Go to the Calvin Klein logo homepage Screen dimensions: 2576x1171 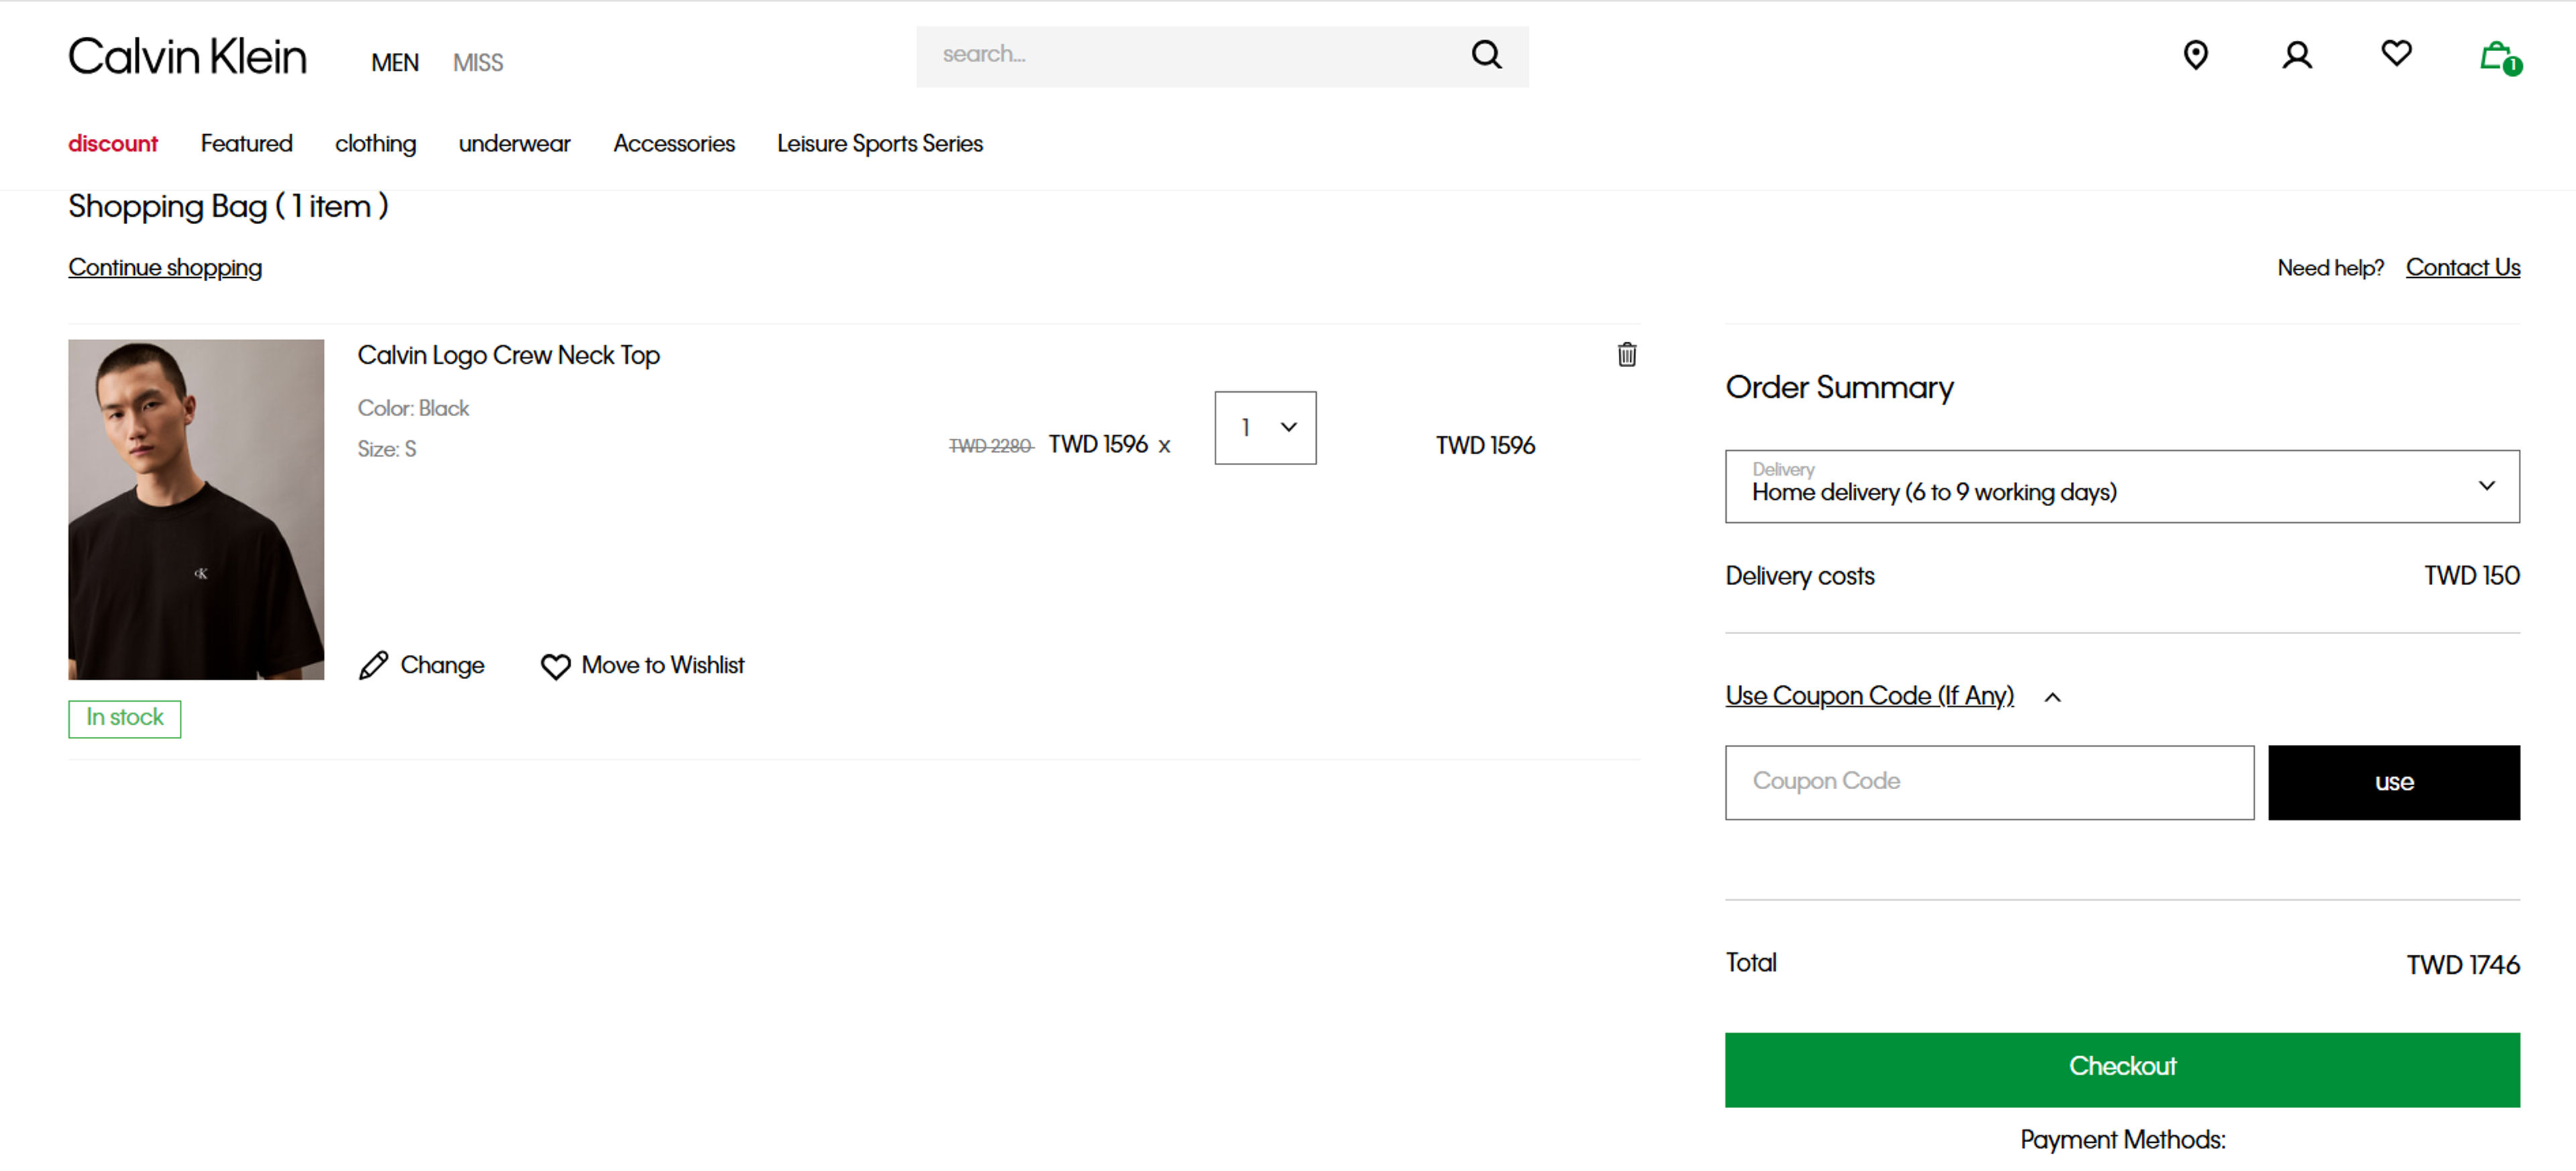[188, 57]
